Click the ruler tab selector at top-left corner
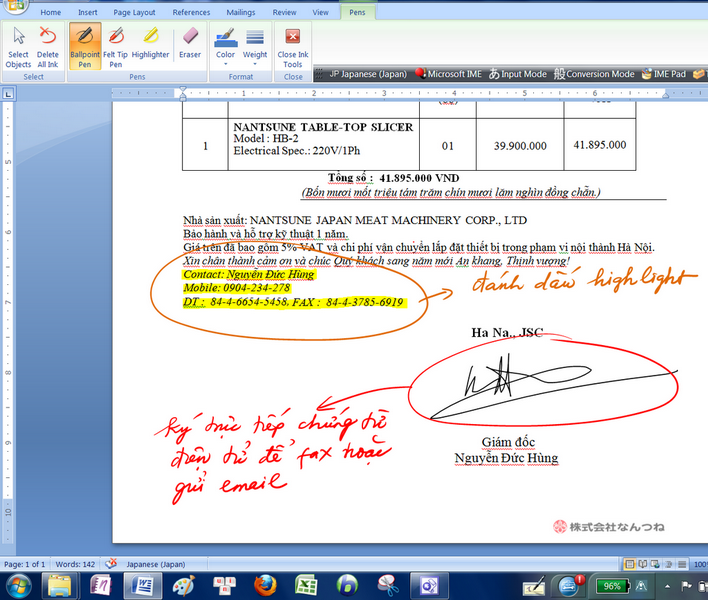This screenshot has width=708, height=600. pyautogui.click(x=8, y=93)
